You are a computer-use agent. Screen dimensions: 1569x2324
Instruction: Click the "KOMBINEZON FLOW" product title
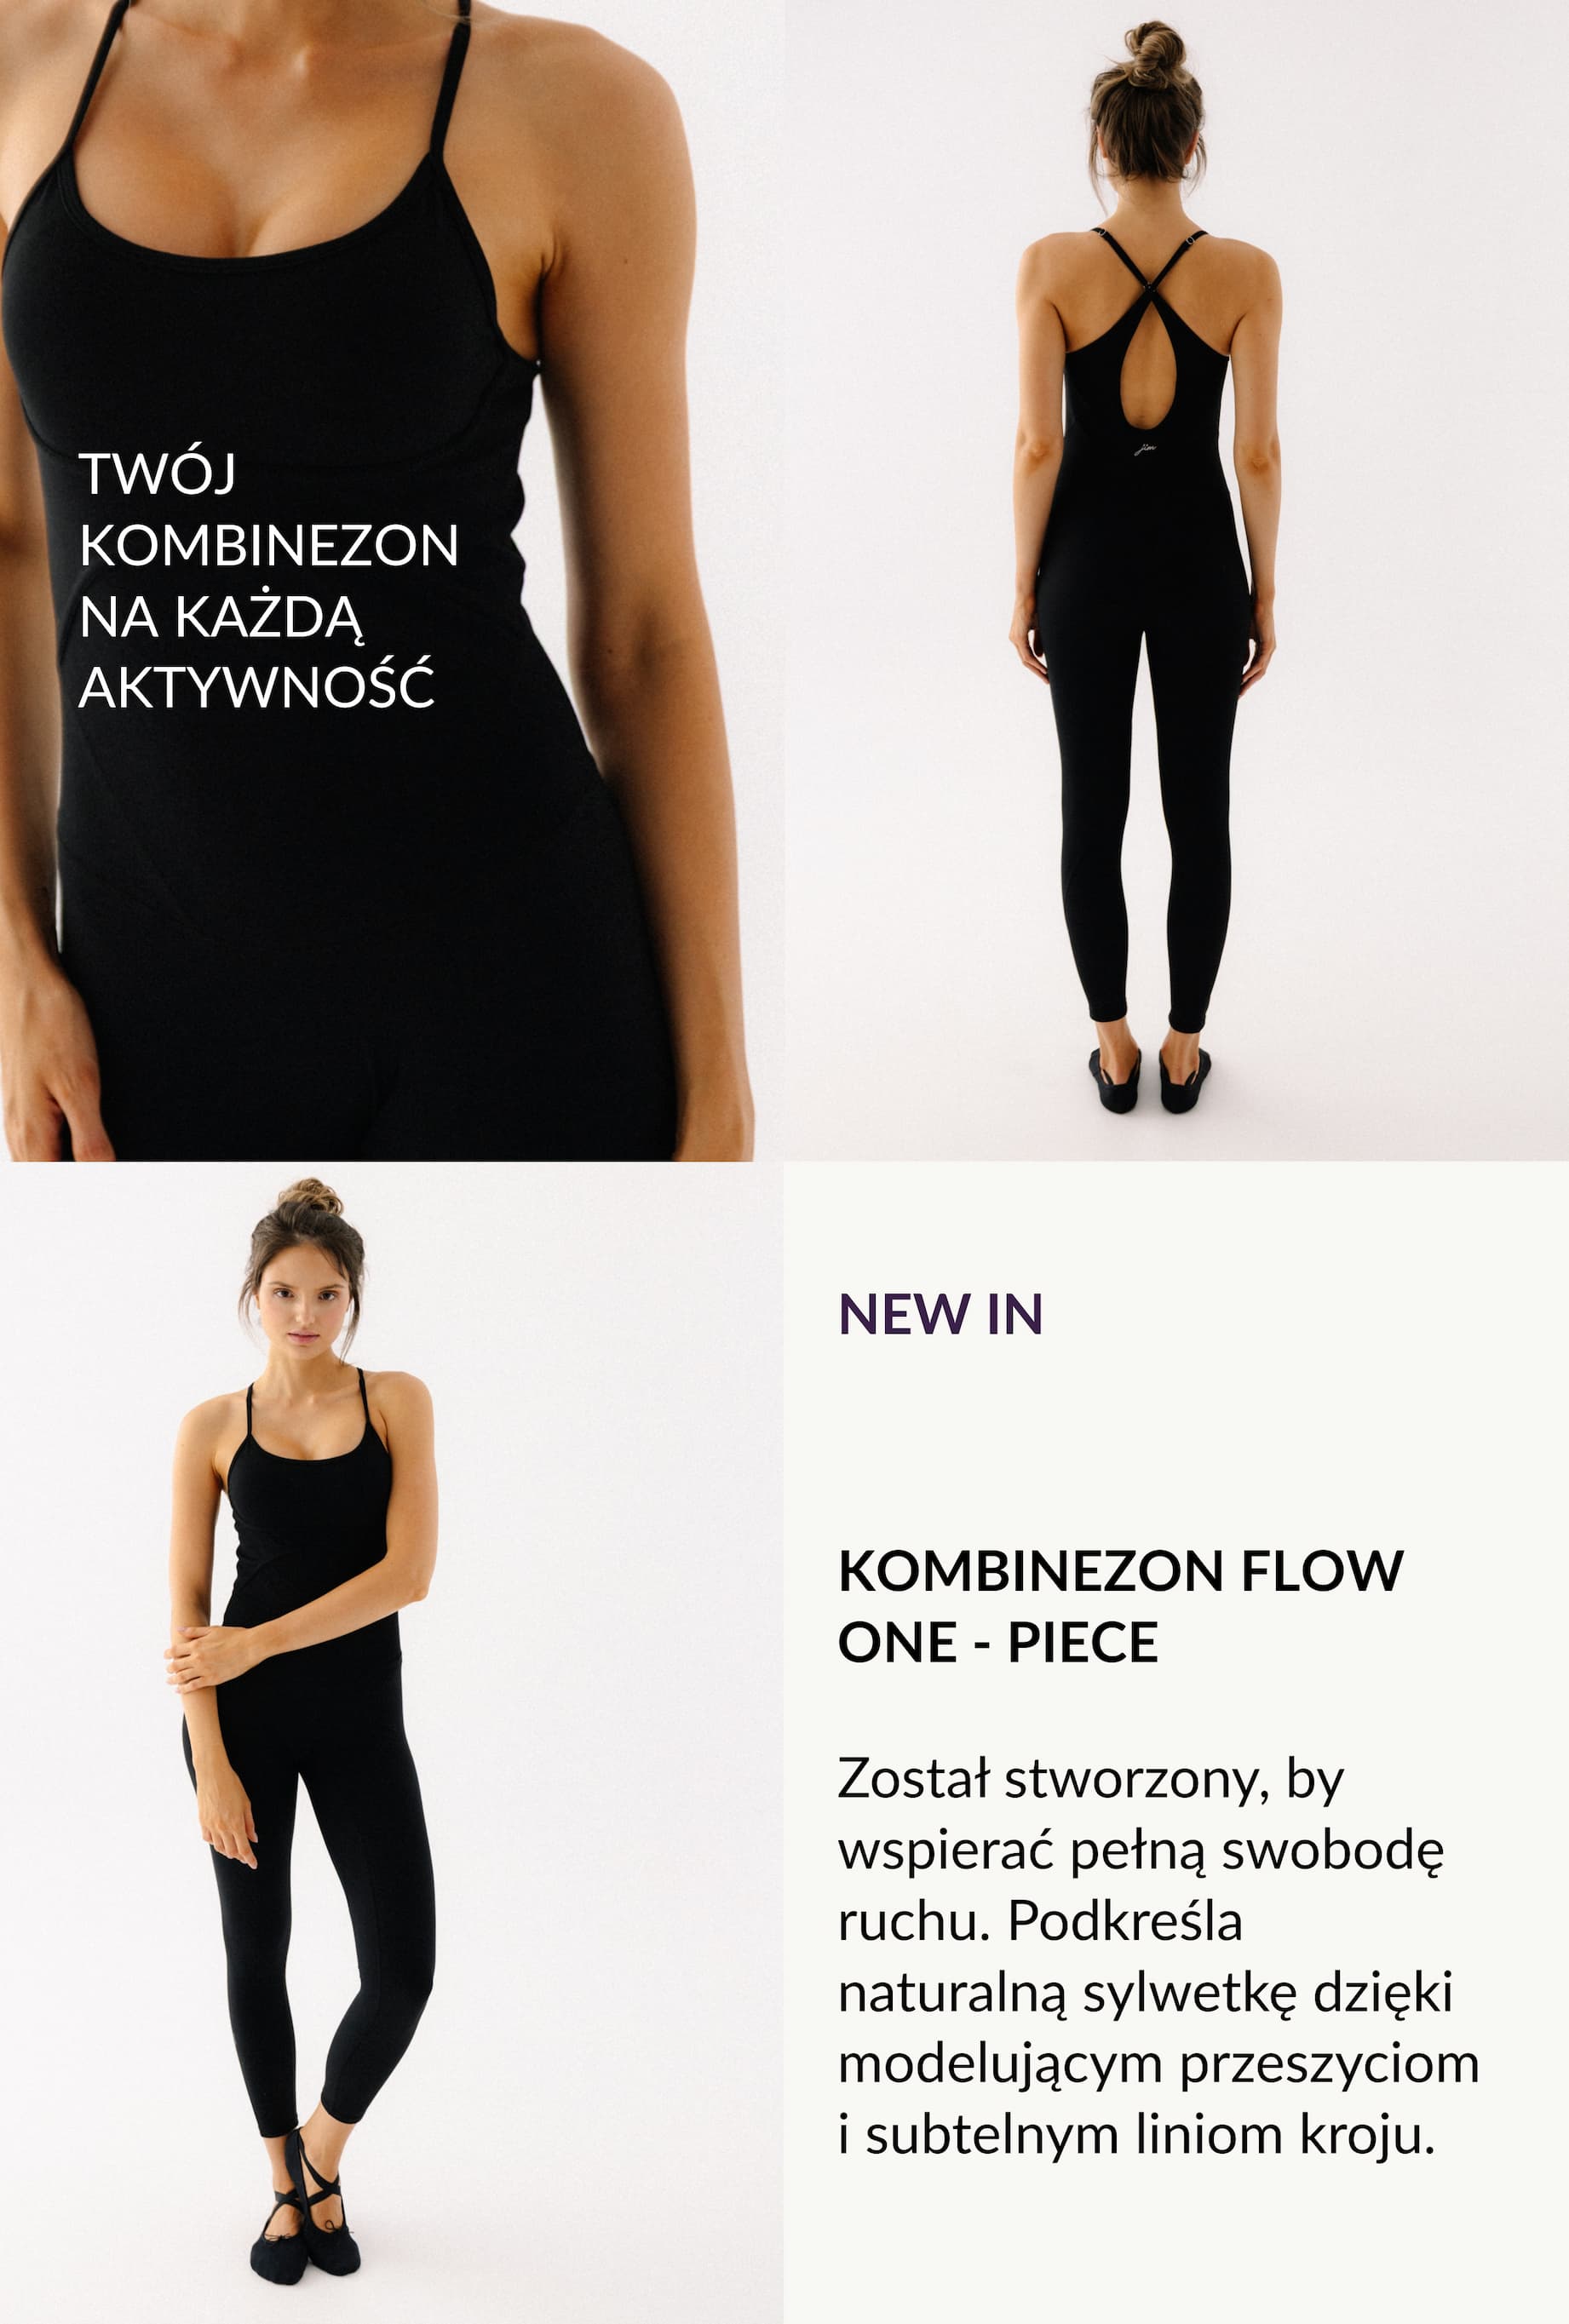1121,1571
